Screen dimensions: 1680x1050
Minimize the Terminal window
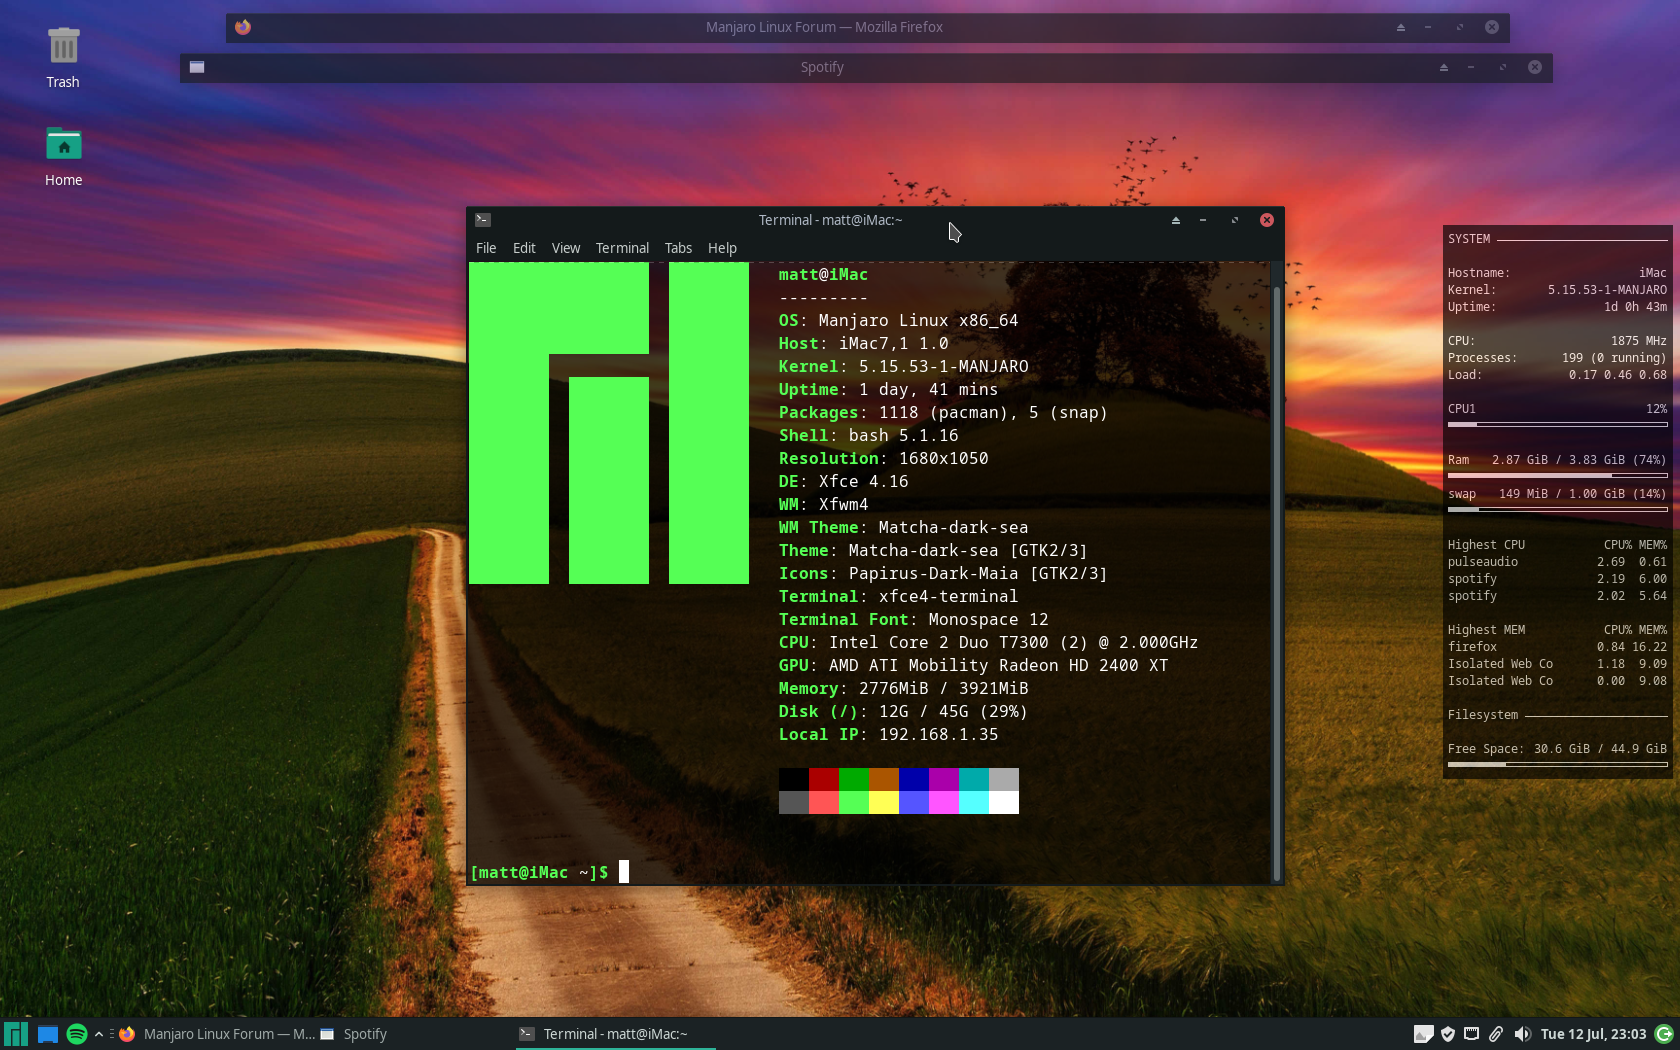click(1203, 220)
